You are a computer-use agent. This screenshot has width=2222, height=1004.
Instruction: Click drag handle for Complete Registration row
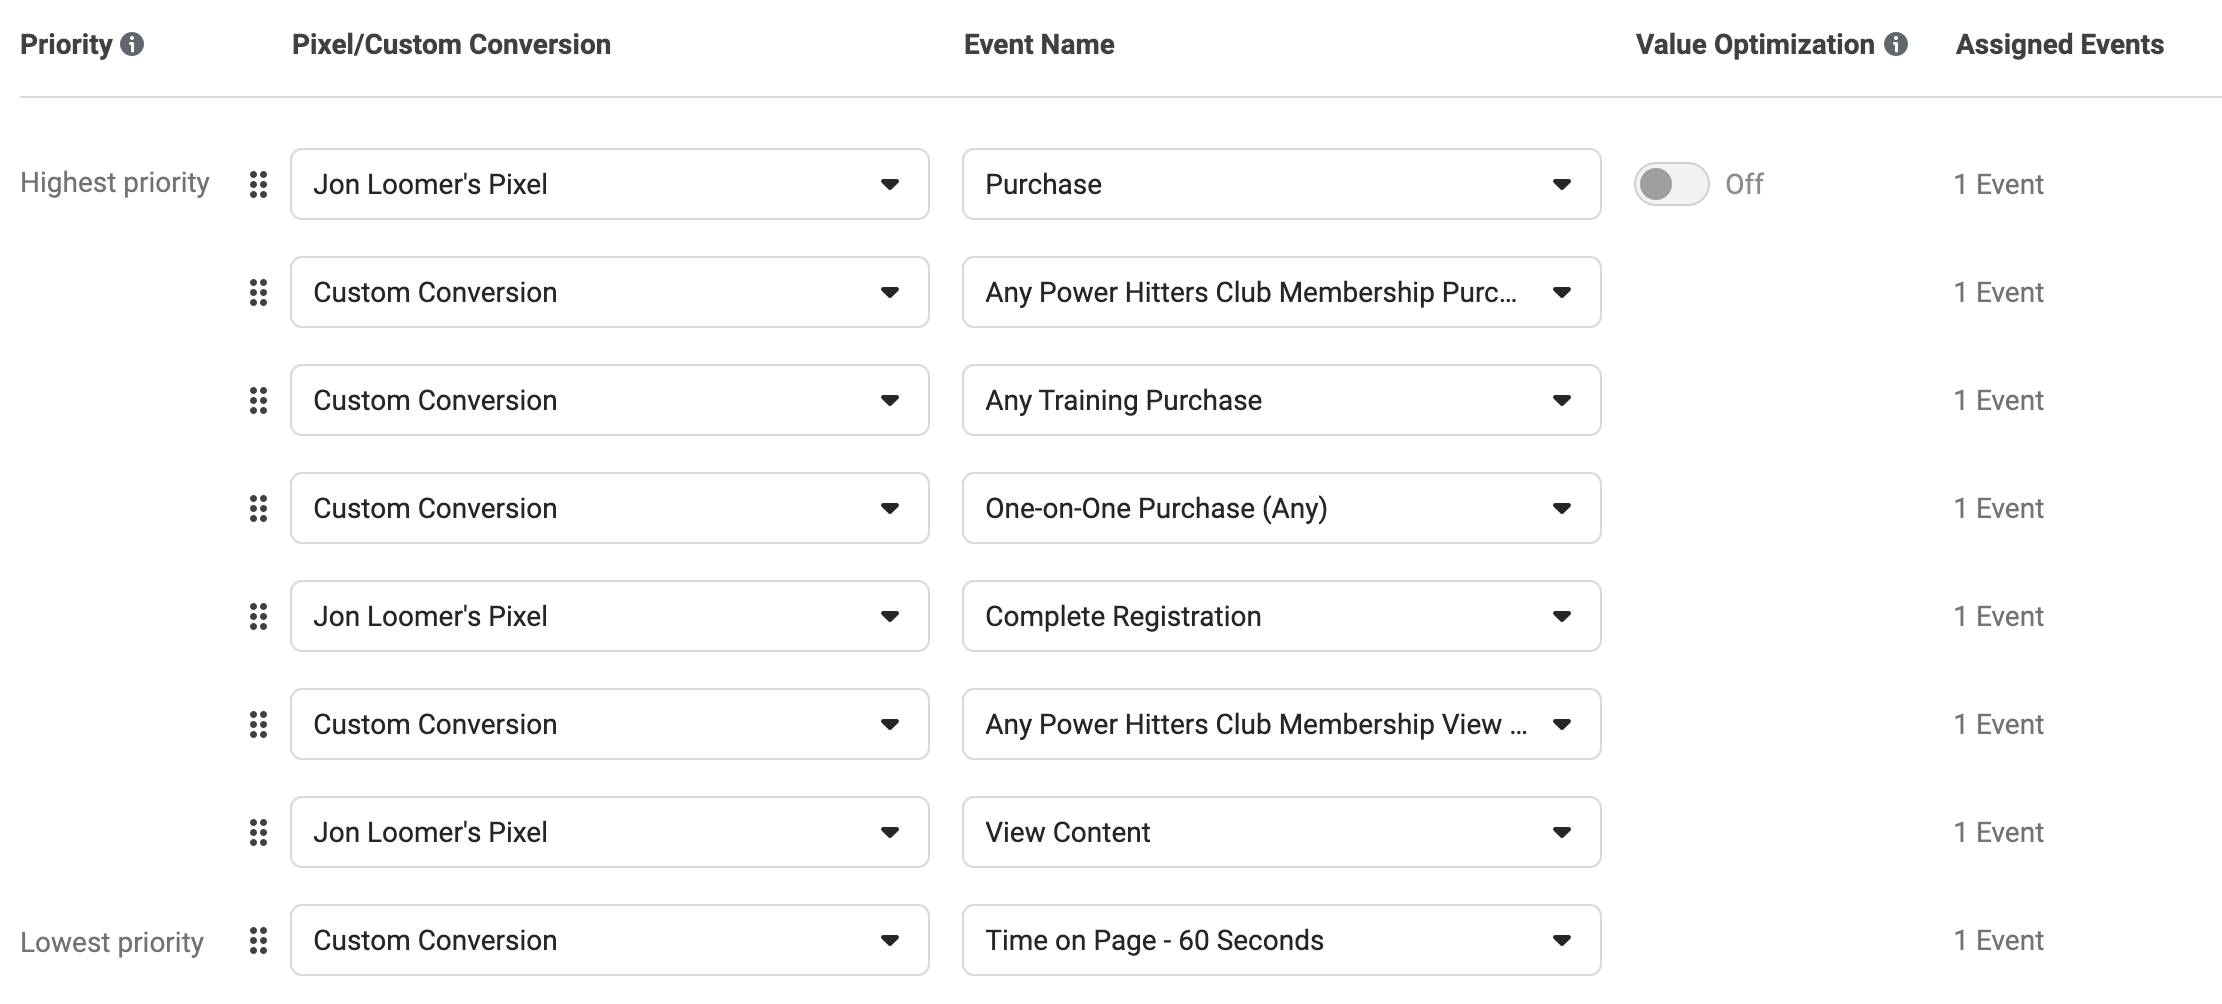point(258,616)
